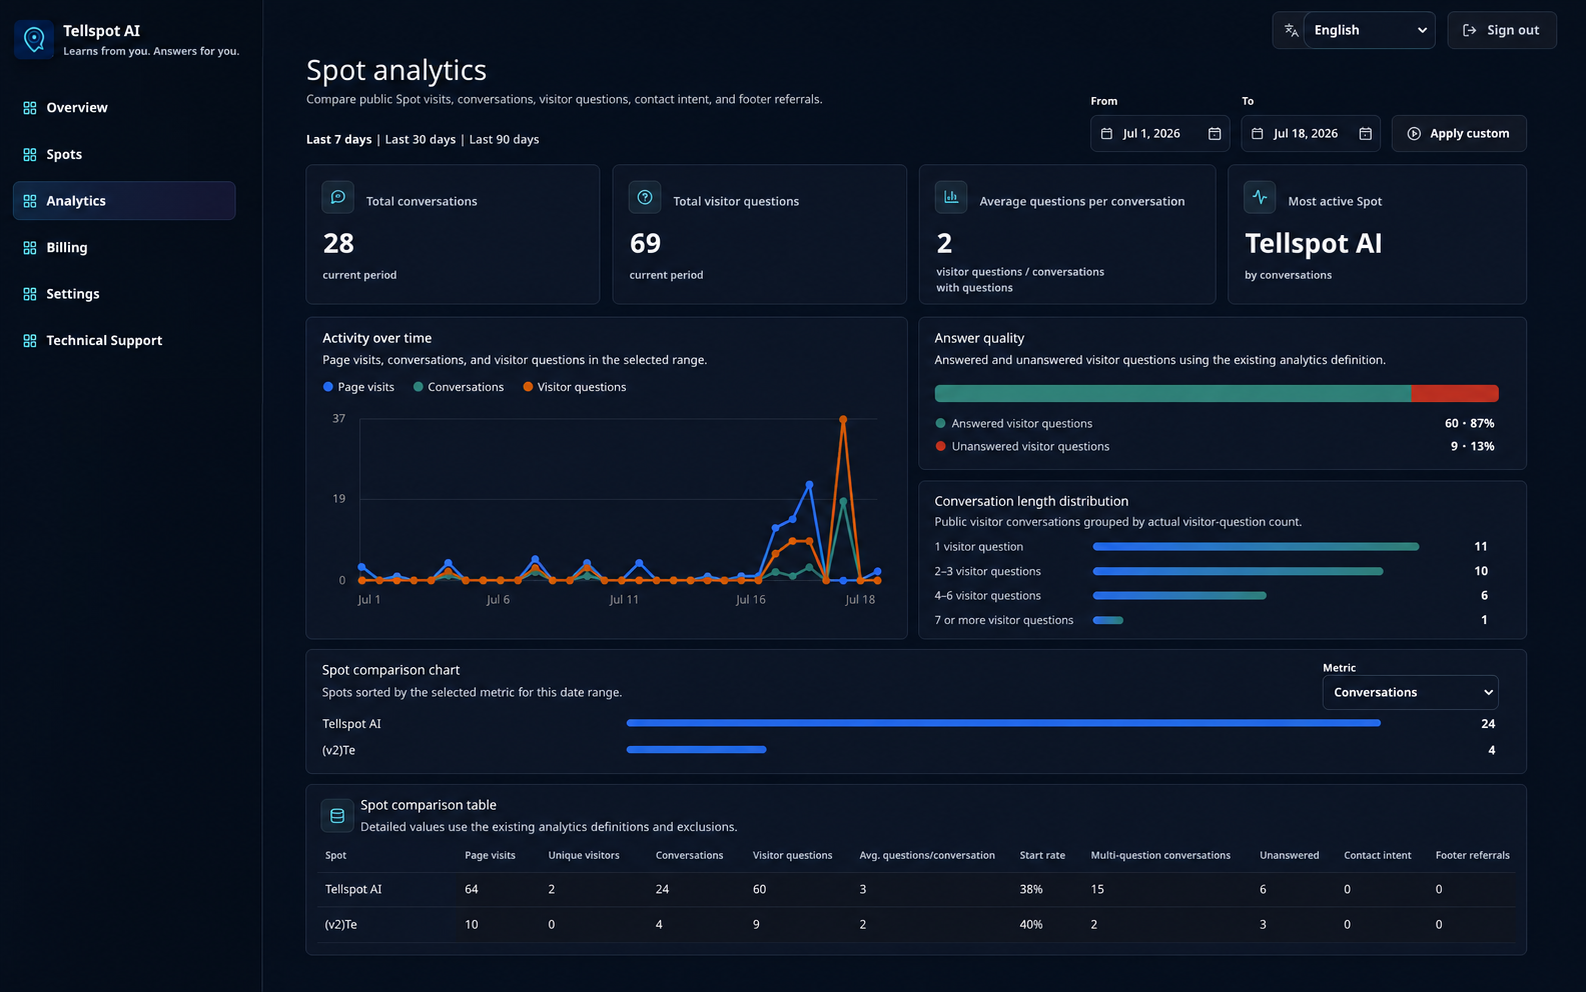The height and width of the screenshot is (992, 1586).
Task: Click the Spots grid icon in sidebar
Action: tap(30, 154)
